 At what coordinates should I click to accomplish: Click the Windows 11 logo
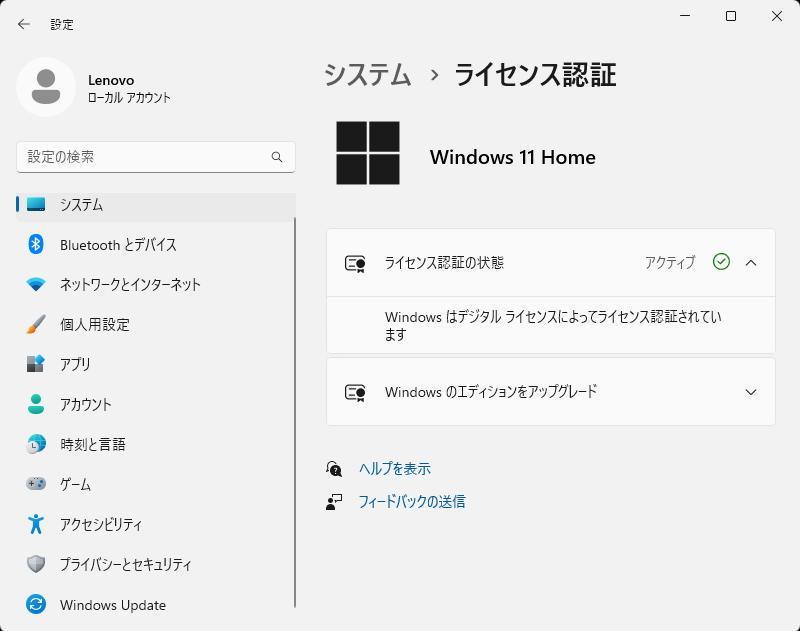coord(368,153)
